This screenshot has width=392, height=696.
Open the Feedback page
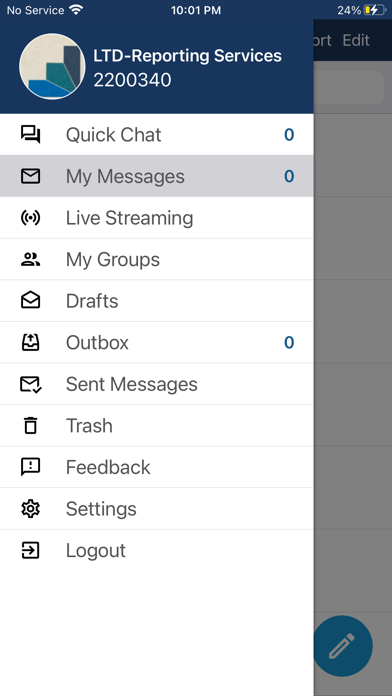click(157, 467)
